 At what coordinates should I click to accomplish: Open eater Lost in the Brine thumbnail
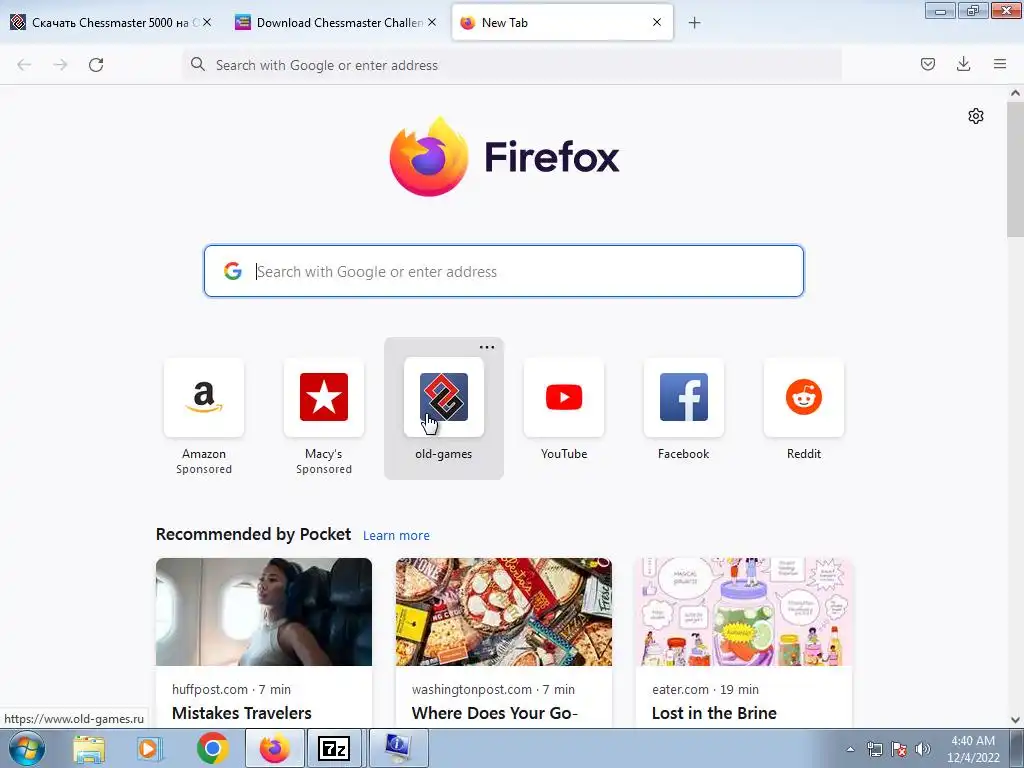point(744,612)
